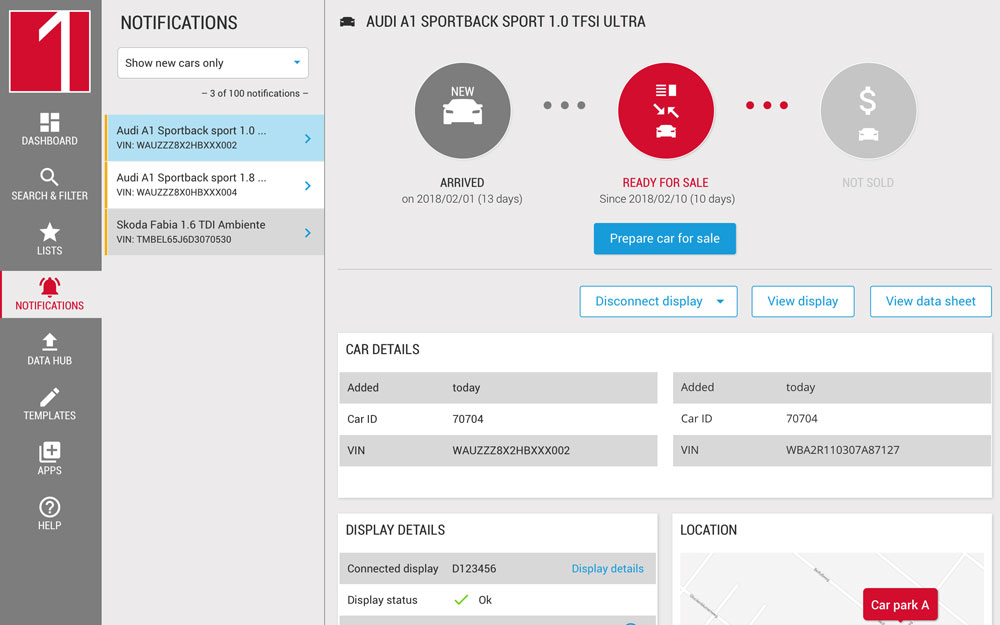Open the 'Show new cars only' filter dropdown
1000x625 pixels.
(x=213, y=63)
